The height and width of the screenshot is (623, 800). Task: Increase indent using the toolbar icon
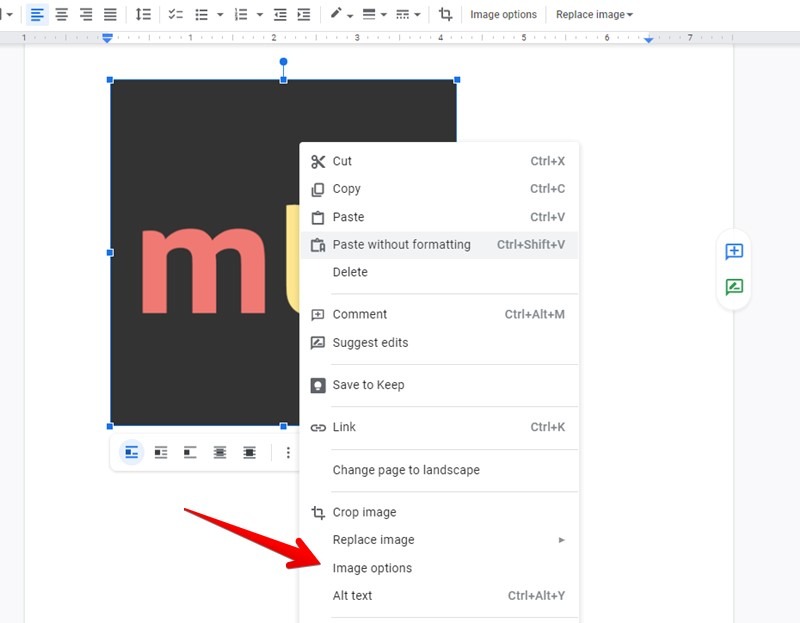coord(303,14)
